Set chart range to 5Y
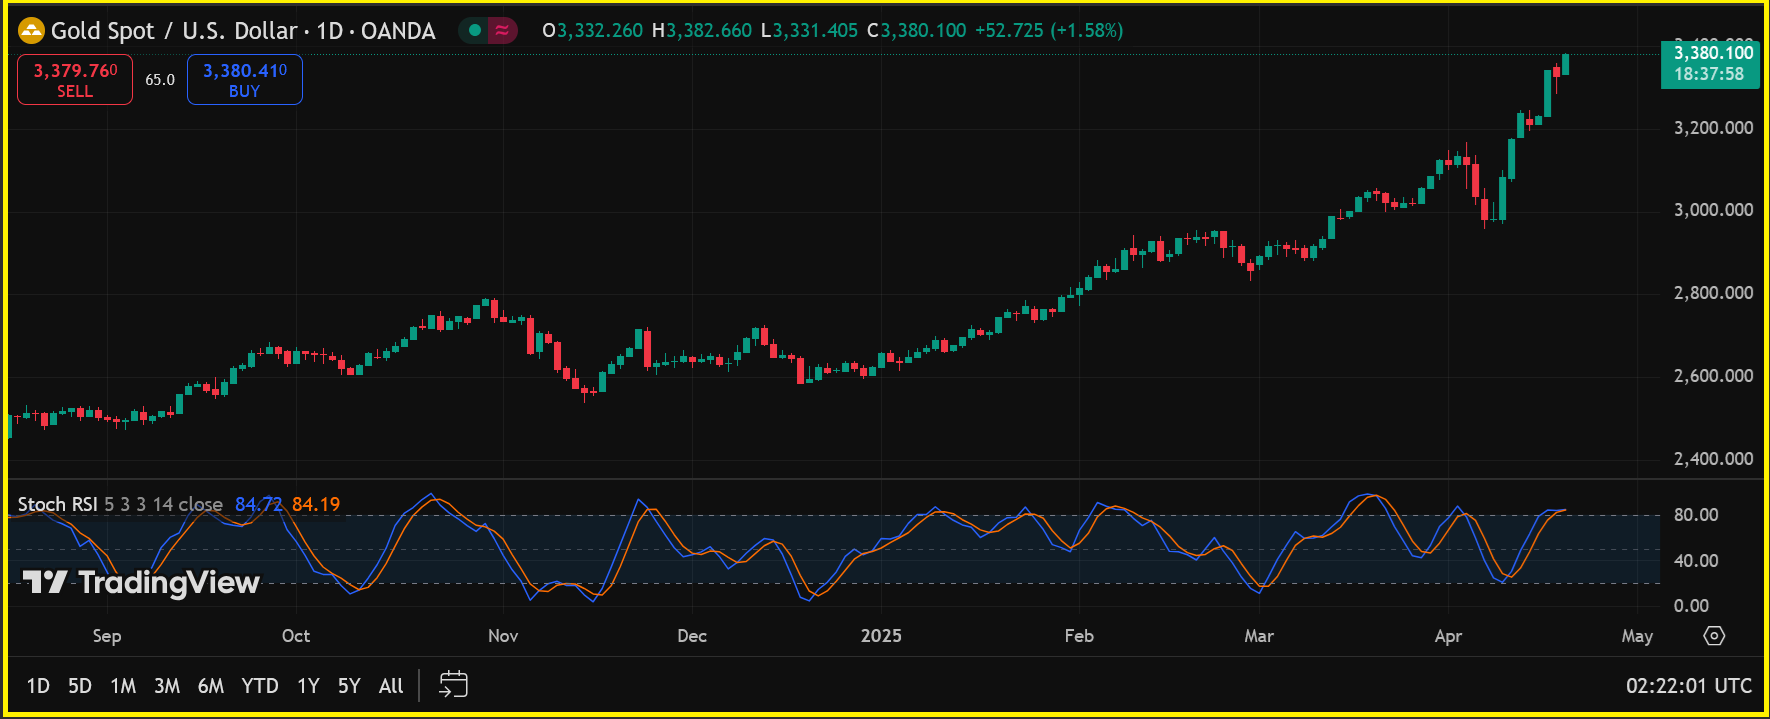Viewport: 1770px width, 719px height. (349, 686)
